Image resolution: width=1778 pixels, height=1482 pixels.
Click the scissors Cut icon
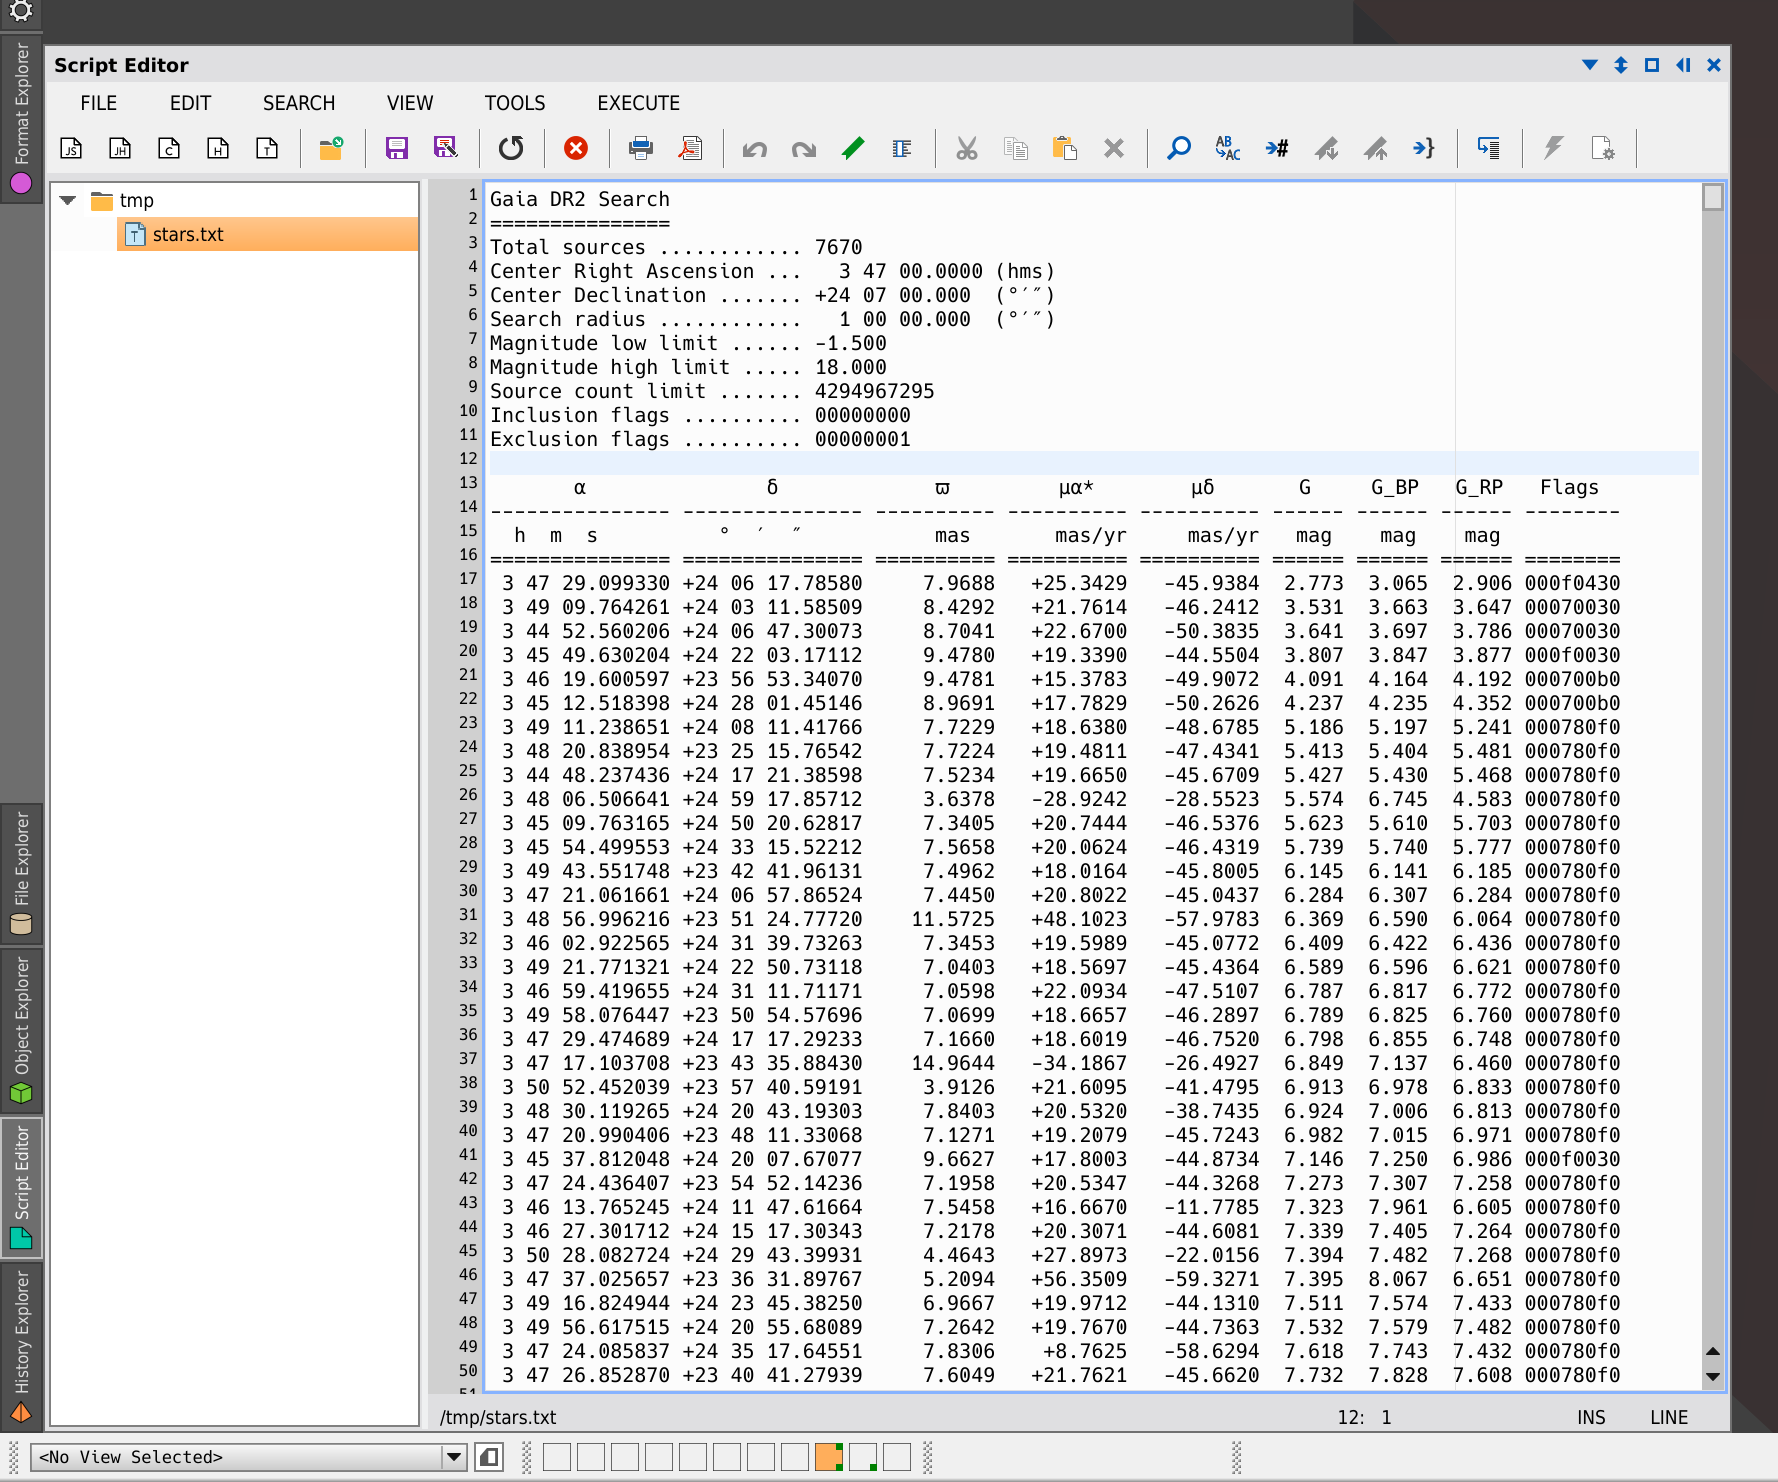point(967,149)
